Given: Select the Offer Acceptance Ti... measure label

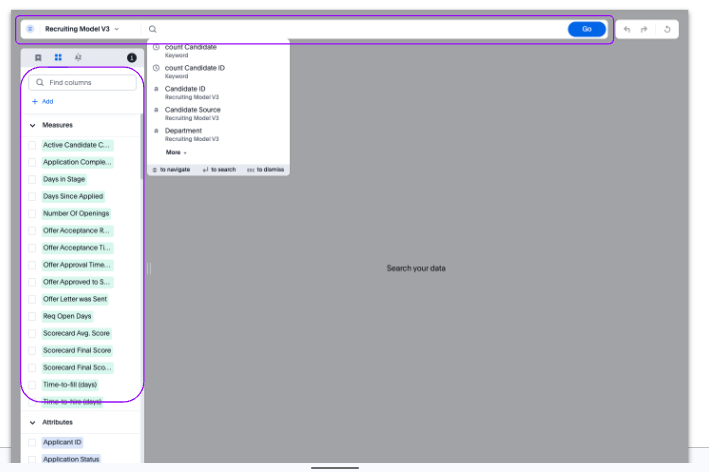Looking at the screenshot, I should 77,248.
